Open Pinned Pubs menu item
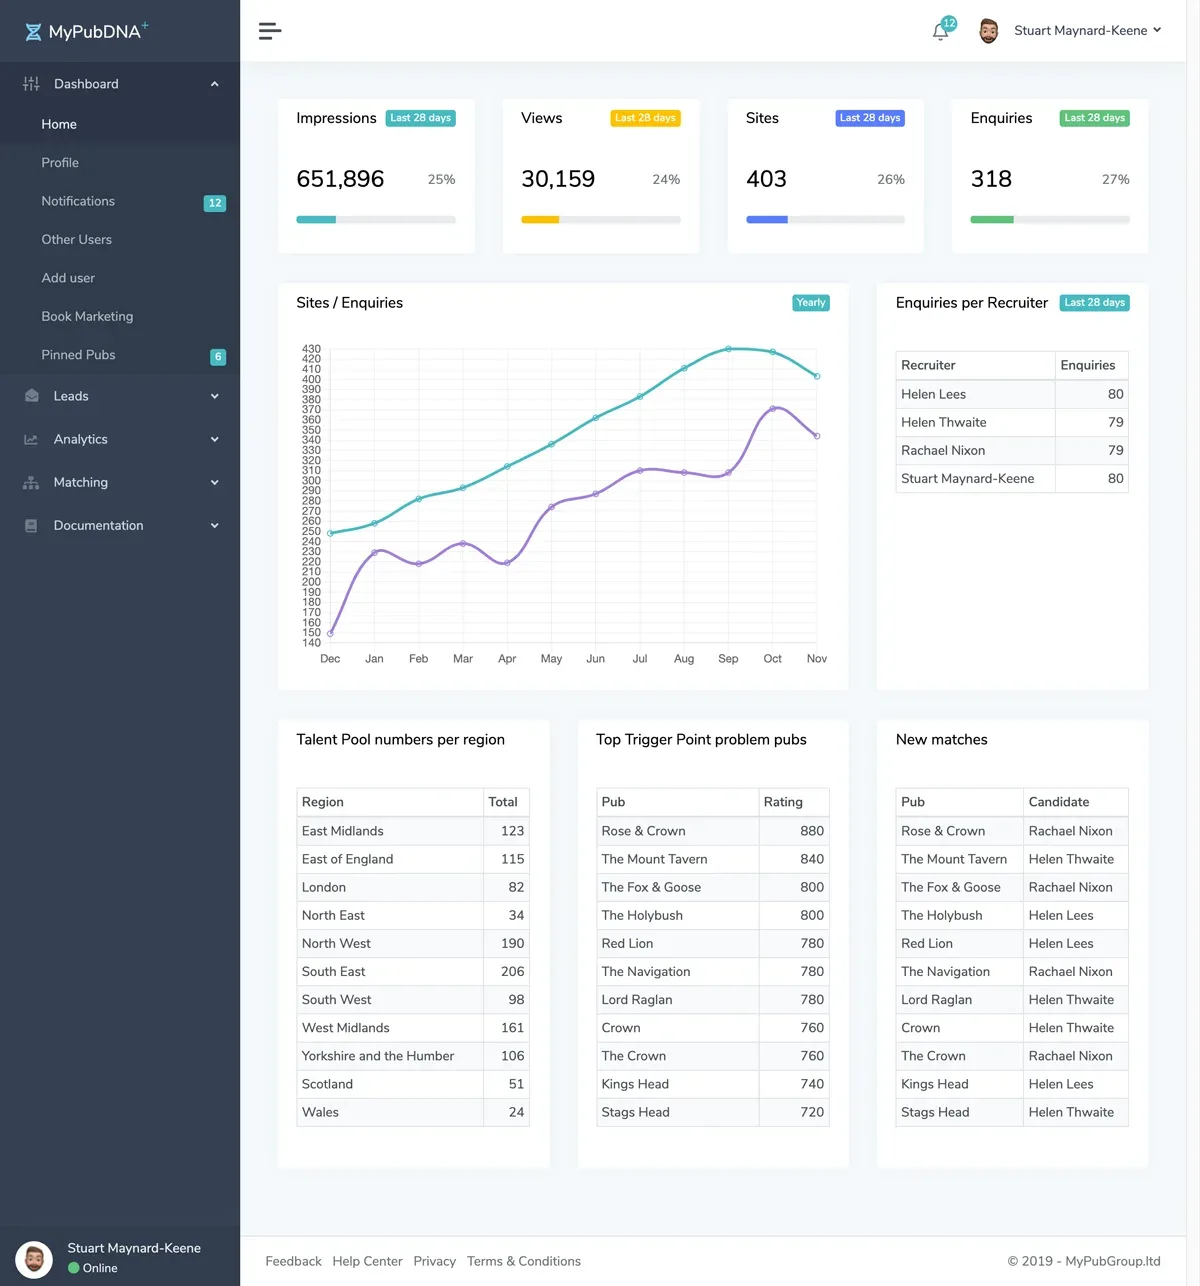 [x=78, y=355]
